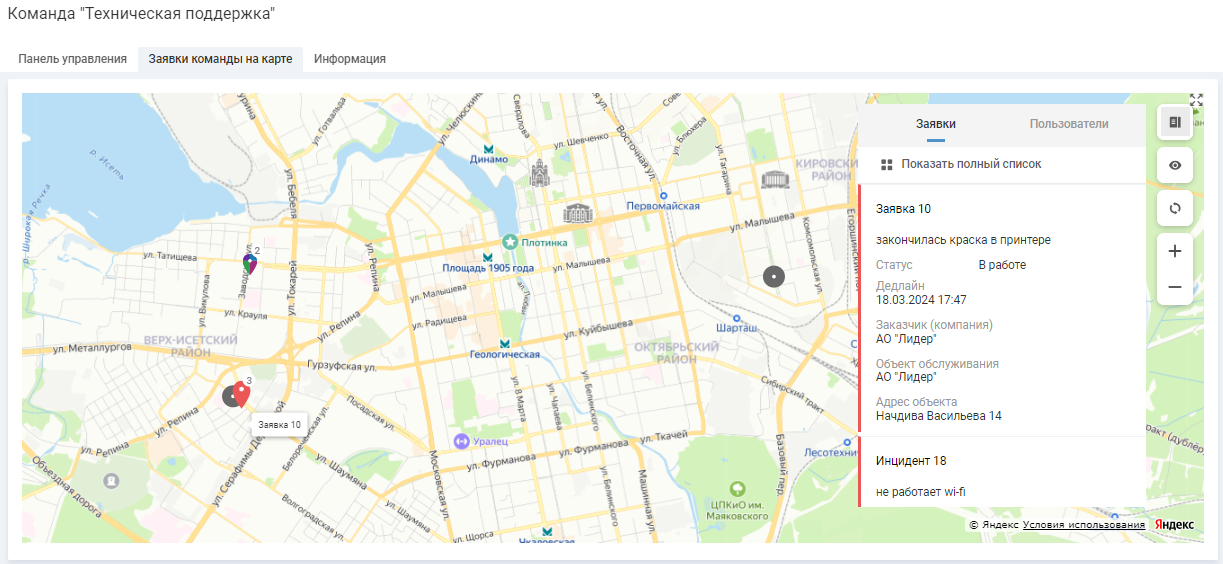This screenshot has width=1223, height=564.
Task: Open the Условия использования link
Action: click(x=1083, y=525)
